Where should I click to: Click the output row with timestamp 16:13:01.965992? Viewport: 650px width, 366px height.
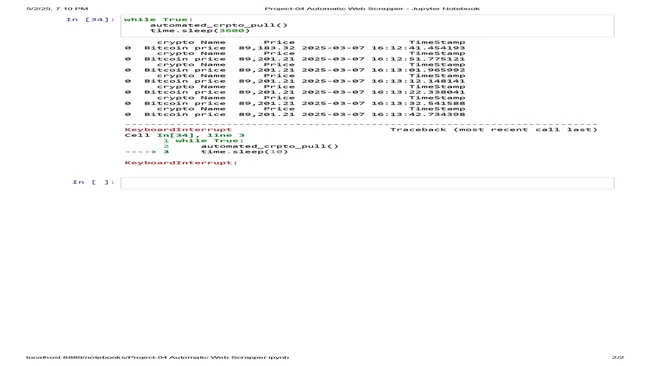[x=295, y=70]
